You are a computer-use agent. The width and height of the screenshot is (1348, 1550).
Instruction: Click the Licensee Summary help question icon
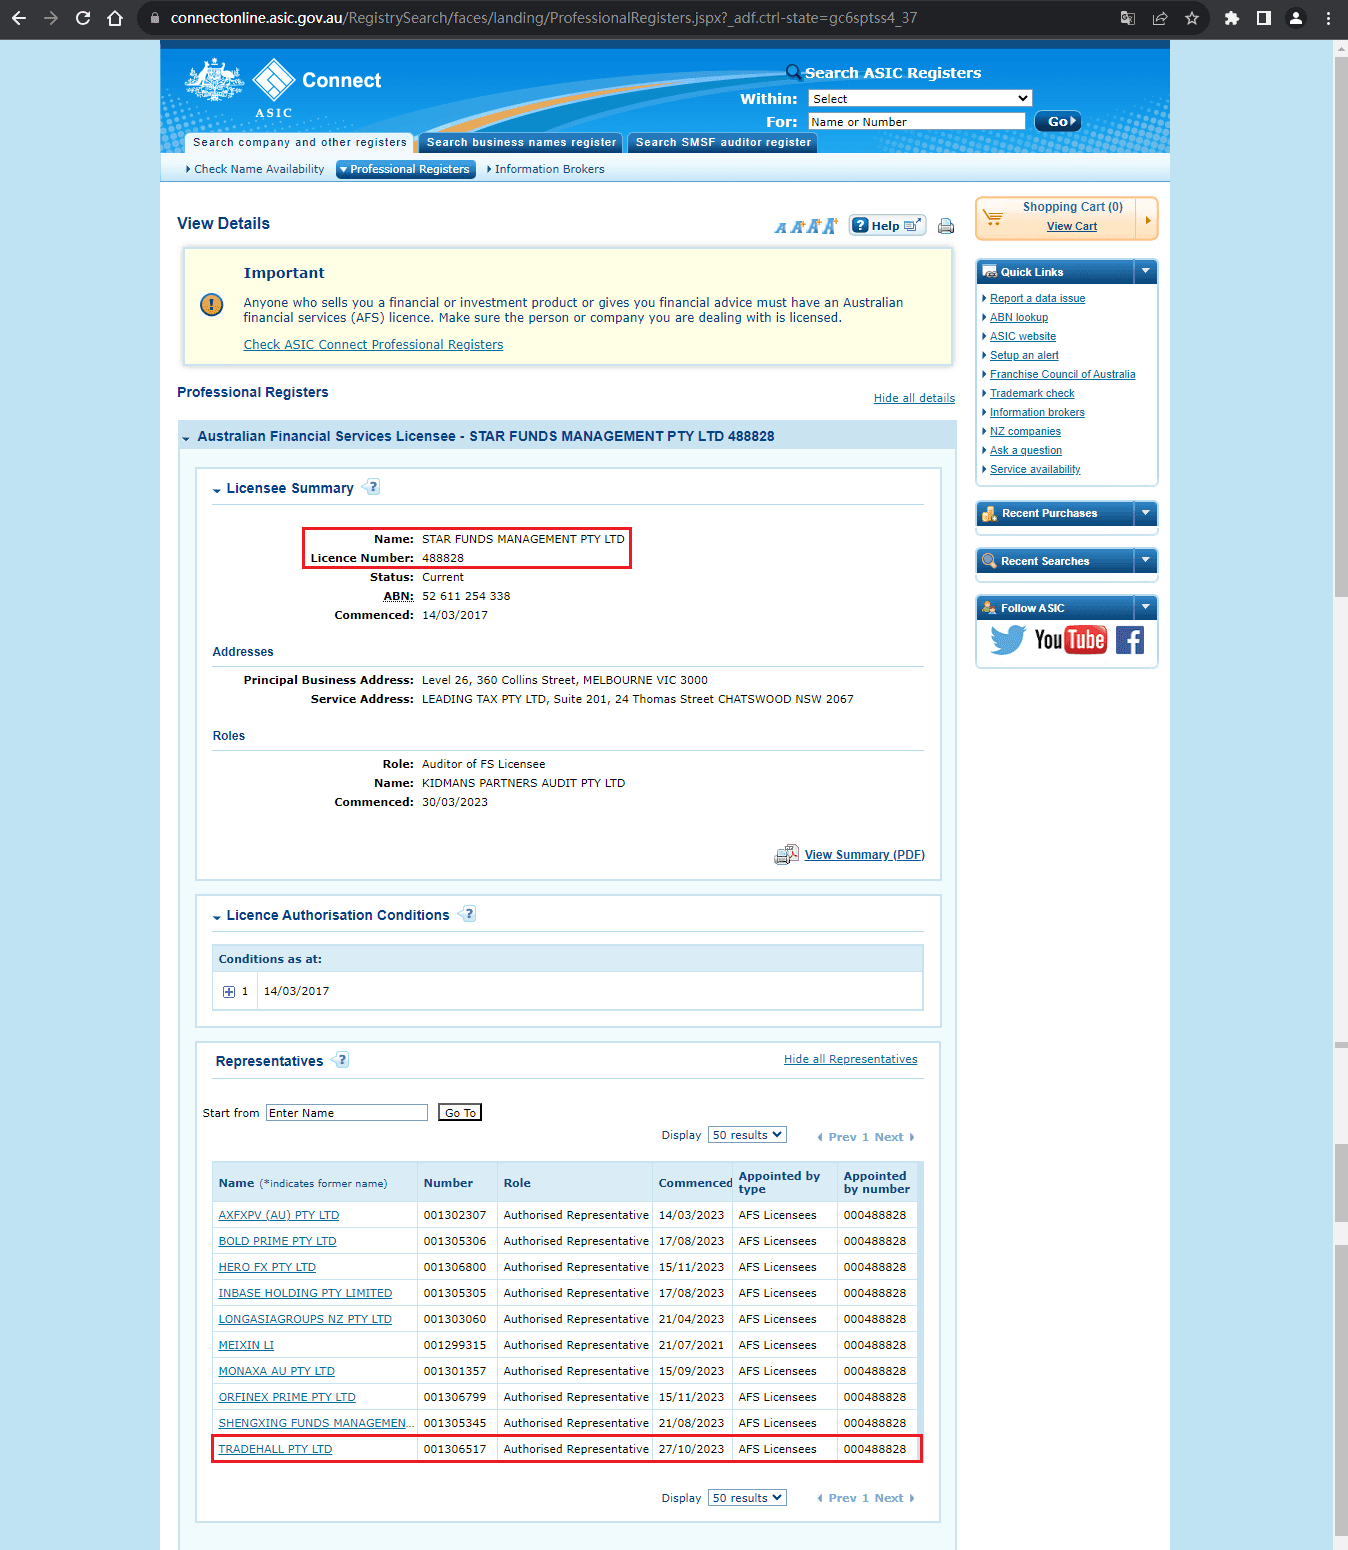372,487
